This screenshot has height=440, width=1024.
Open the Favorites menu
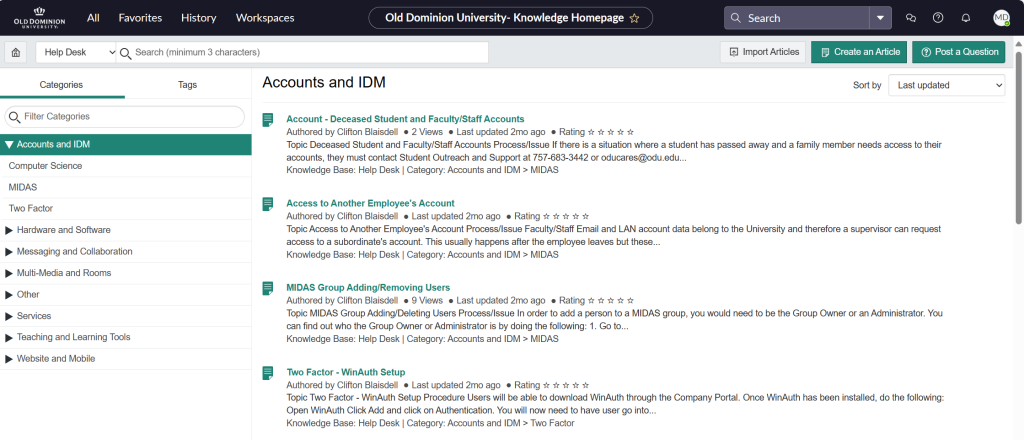tap(140, 18)
